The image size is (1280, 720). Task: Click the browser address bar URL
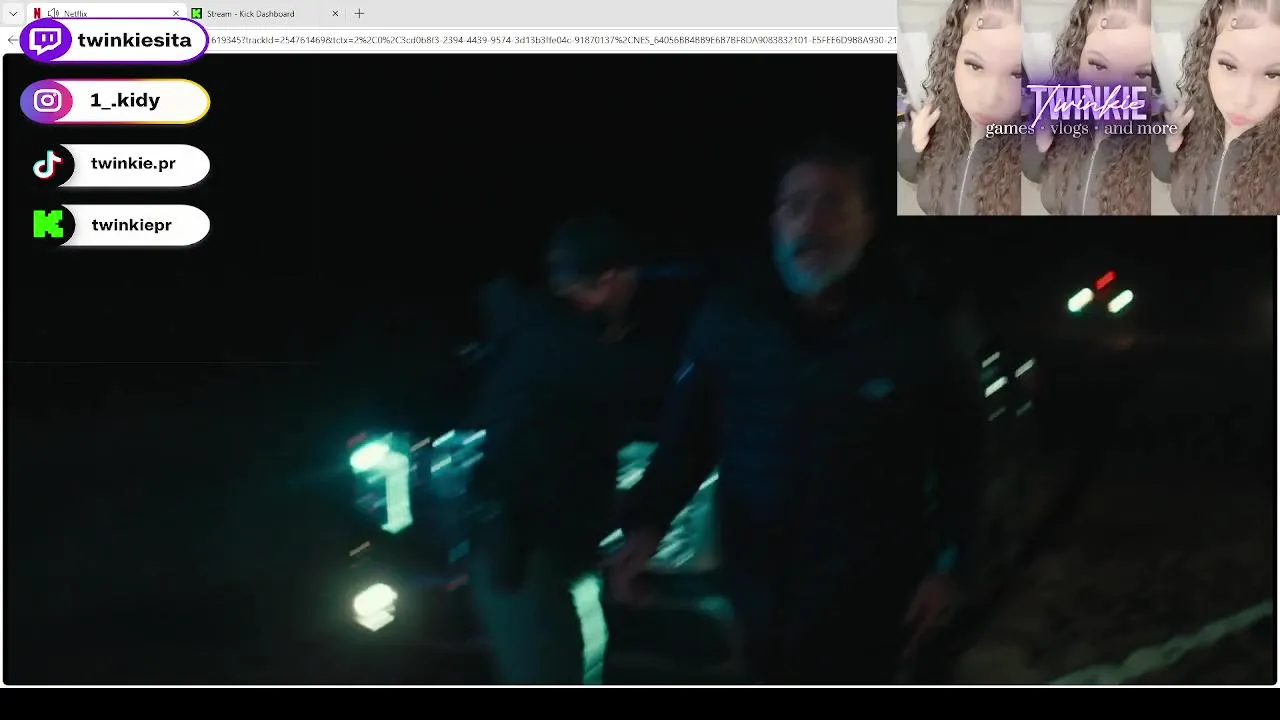pyautogui.click(x=553, y=40)
